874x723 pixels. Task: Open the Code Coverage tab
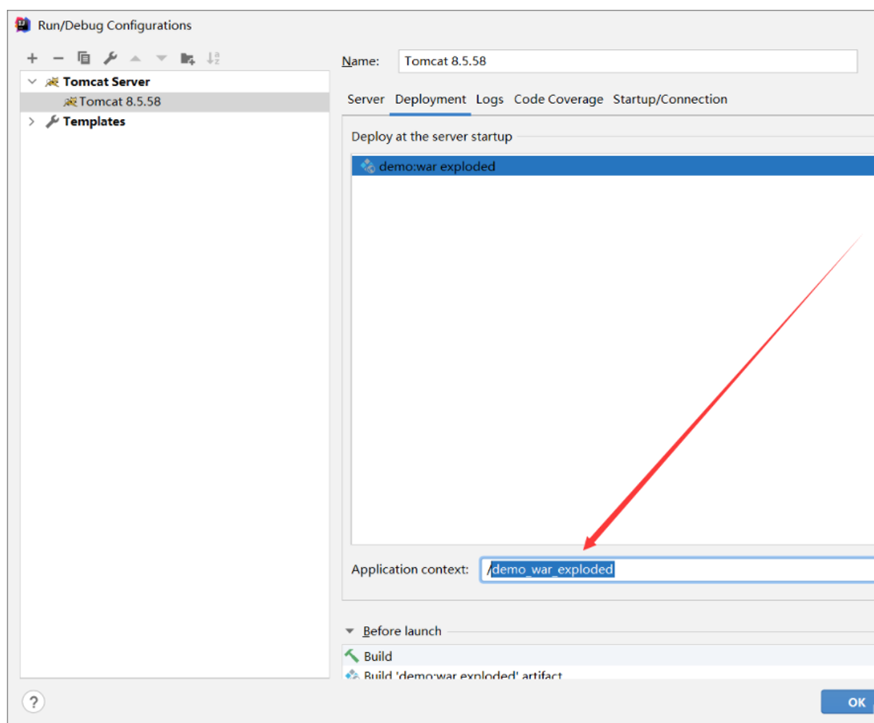(x=559, y=99)
